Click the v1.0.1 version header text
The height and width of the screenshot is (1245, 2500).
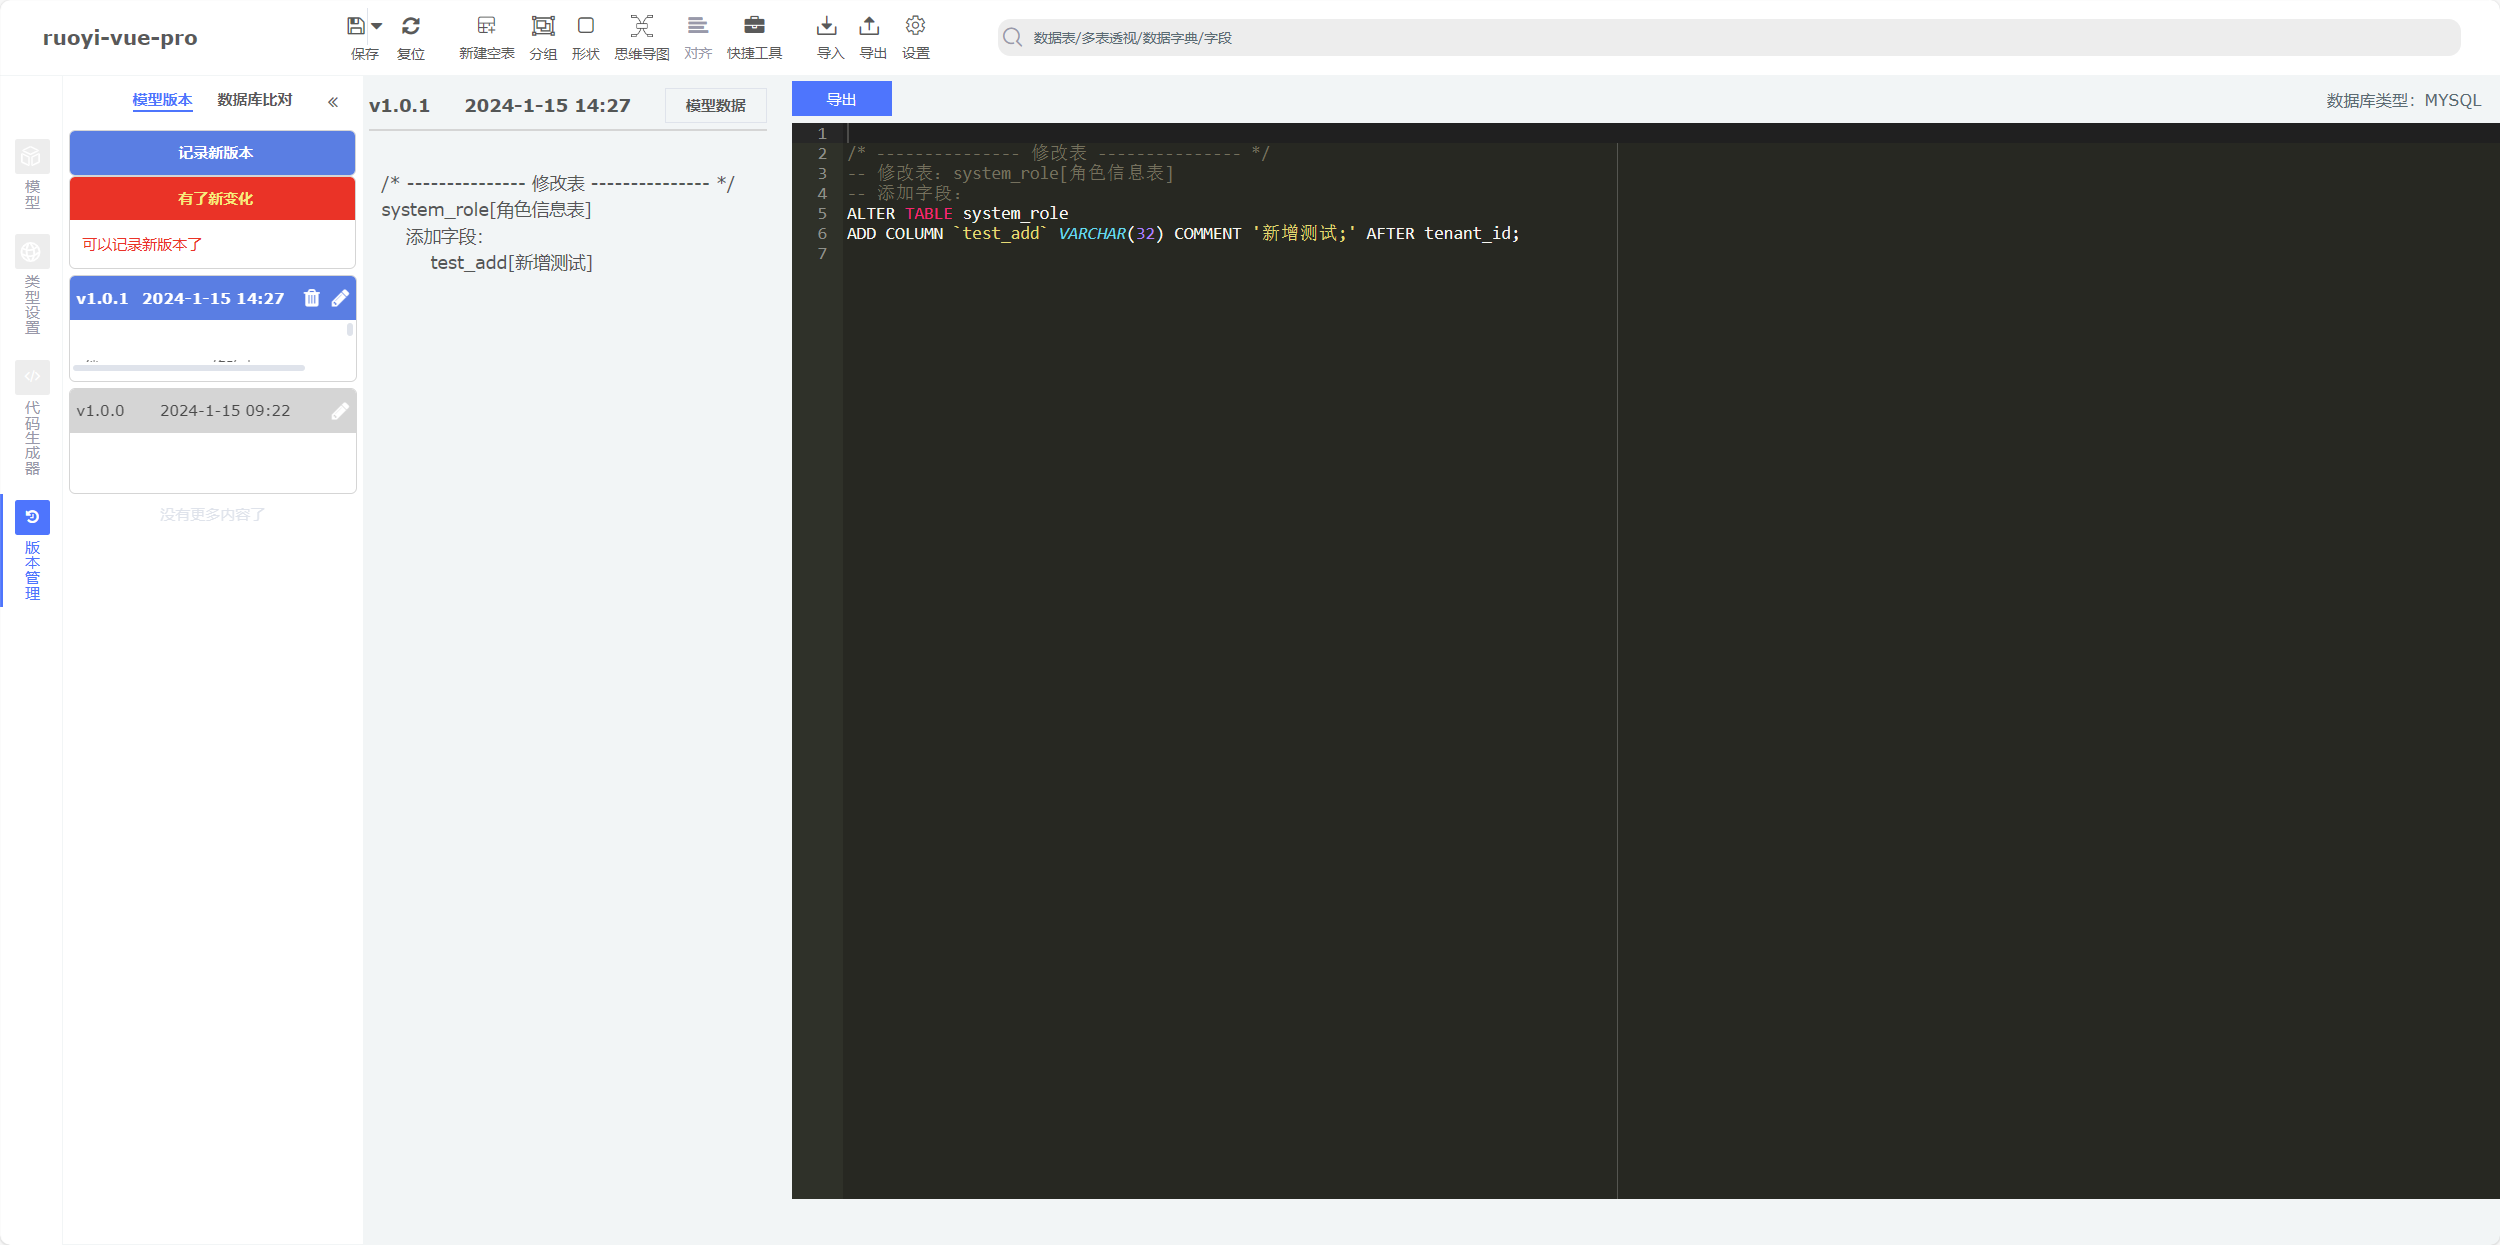click(399, 106)
